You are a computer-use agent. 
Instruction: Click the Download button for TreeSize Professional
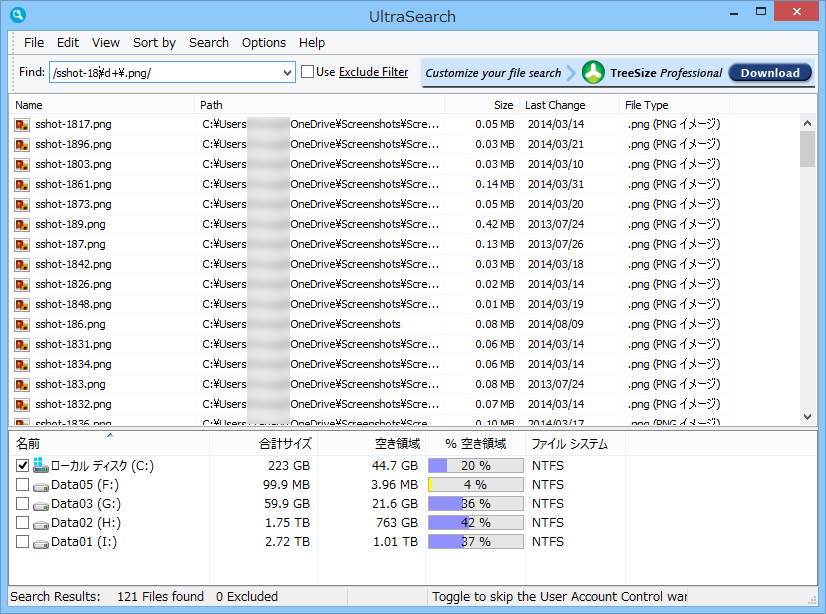pos(770,73)
